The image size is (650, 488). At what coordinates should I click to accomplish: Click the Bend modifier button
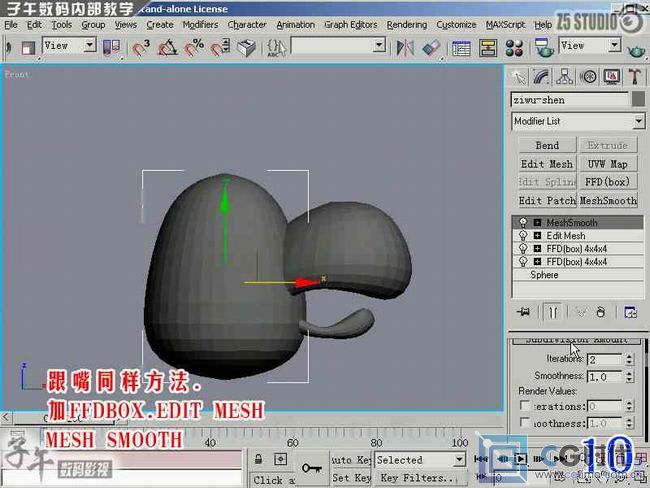coord(547,146)
